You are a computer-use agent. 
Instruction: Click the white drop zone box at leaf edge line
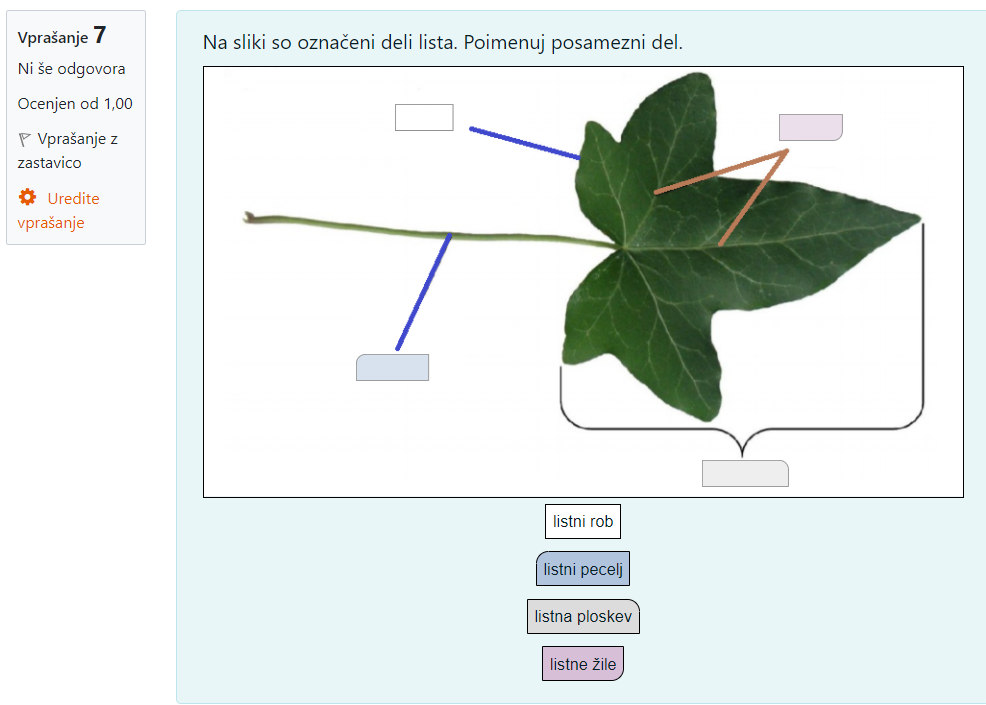pos(424,118)
